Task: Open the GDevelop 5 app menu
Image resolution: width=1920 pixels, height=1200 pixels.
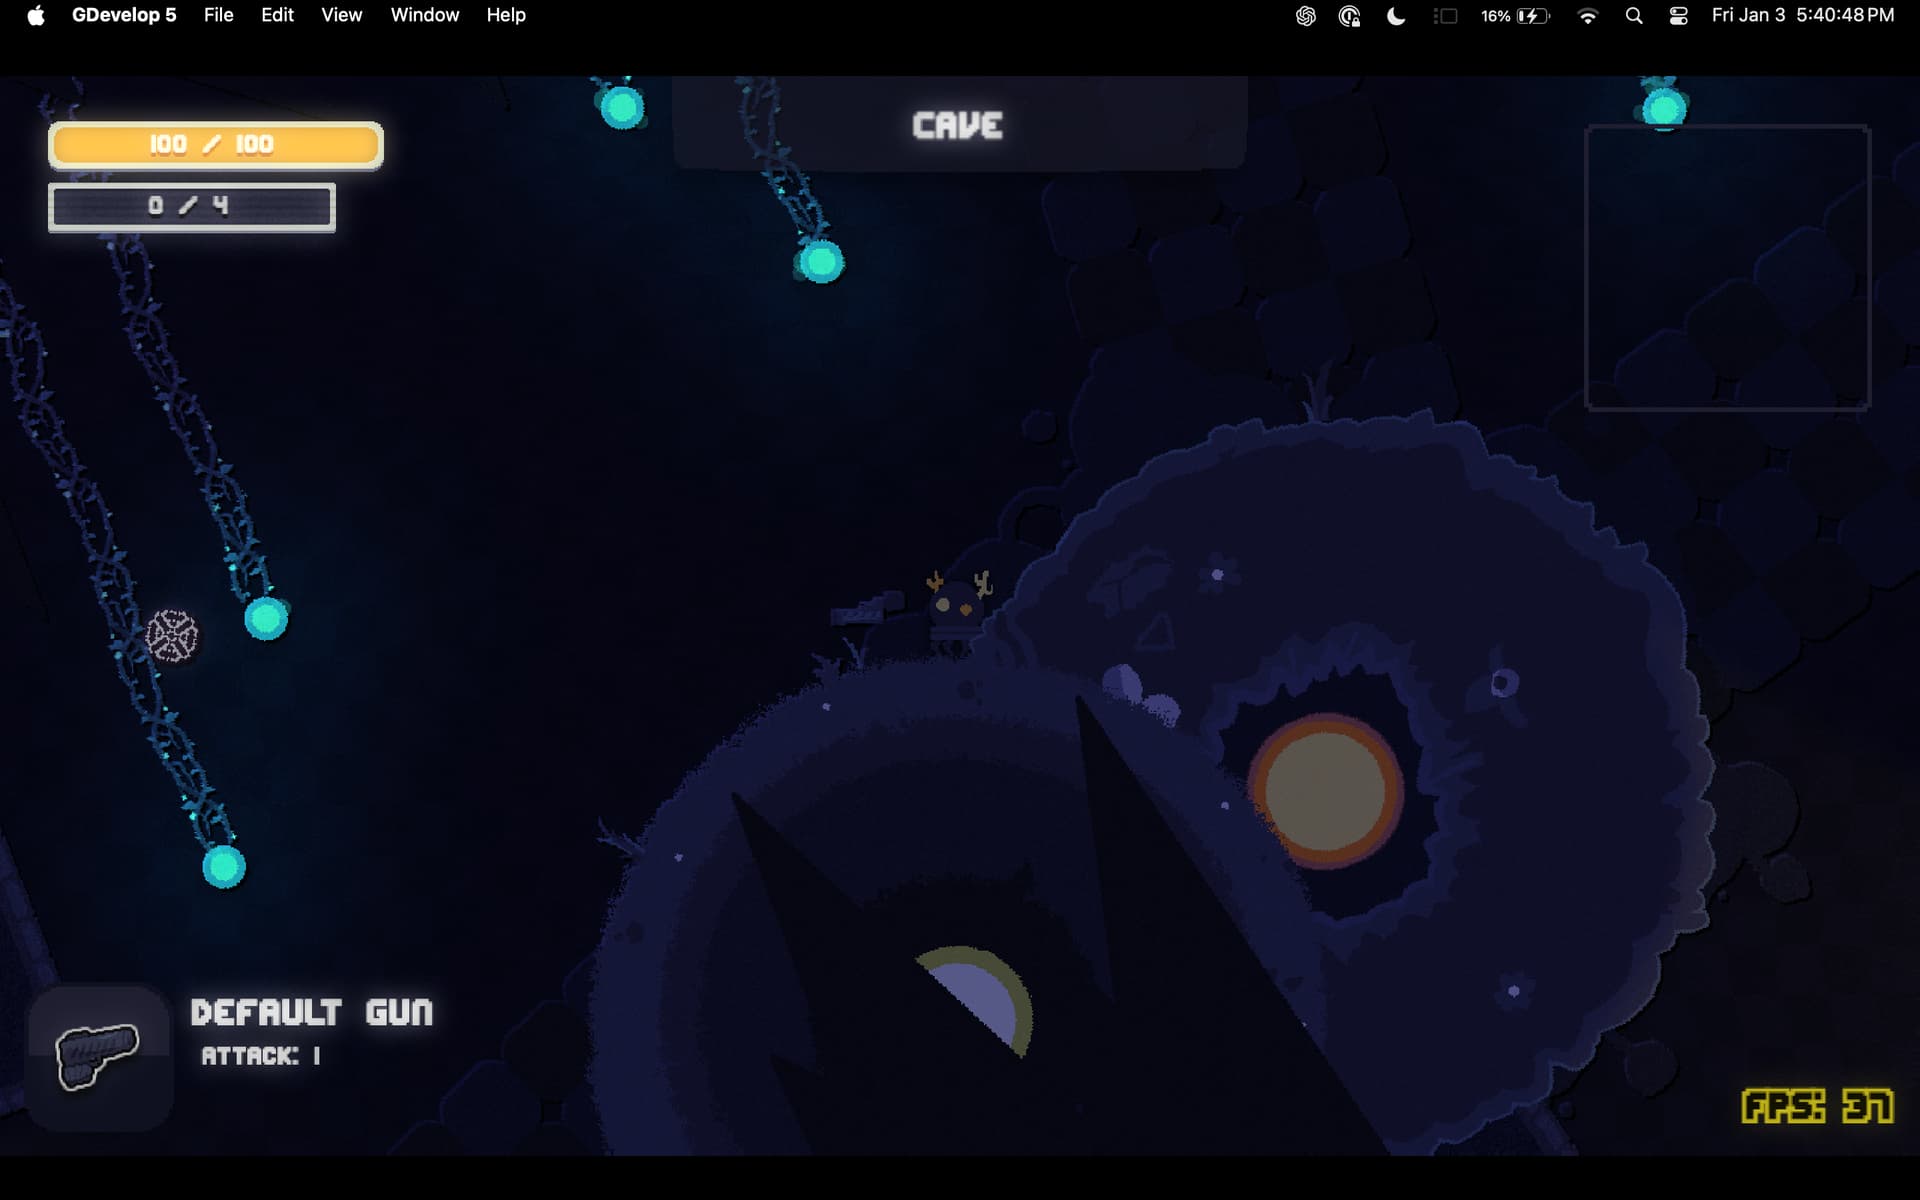Action: point(124,15)
